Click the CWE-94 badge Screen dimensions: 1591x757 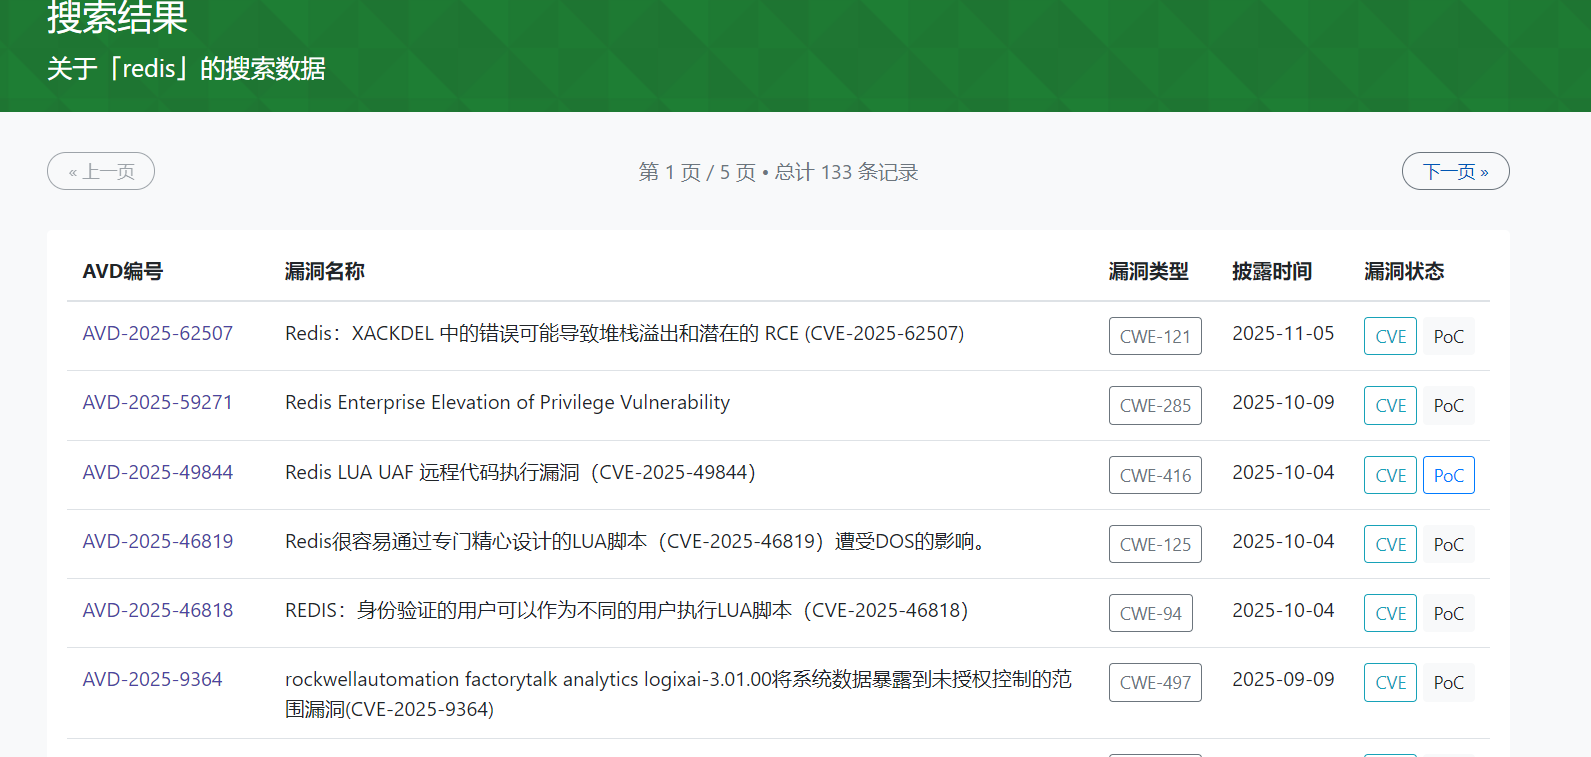pyautogui.click(x=1150, y=613)
